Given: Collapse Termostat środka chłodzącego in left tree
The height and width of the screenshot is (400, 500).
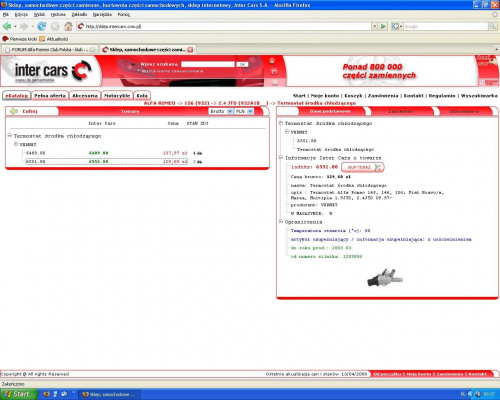Looking at the screenshot, I should (10, 135).
